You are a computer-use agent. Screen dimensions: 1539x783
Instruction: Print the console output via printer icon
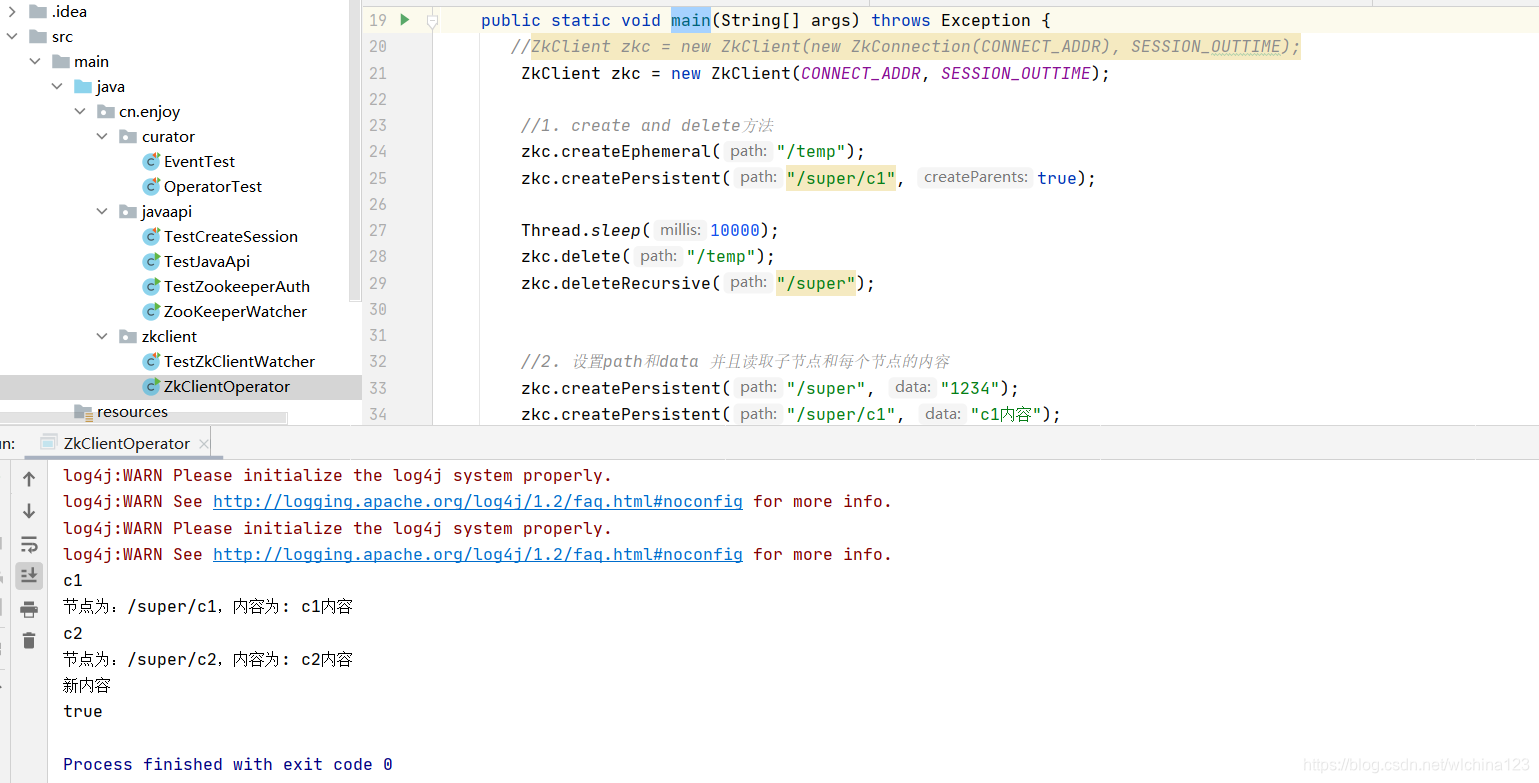pos(29,609)
